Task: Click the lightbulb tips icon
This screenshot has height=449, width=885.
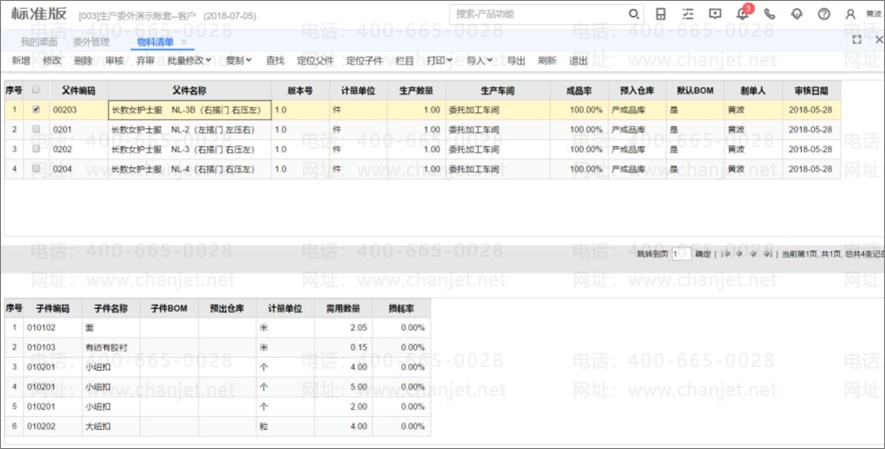Action: [796, 14]
